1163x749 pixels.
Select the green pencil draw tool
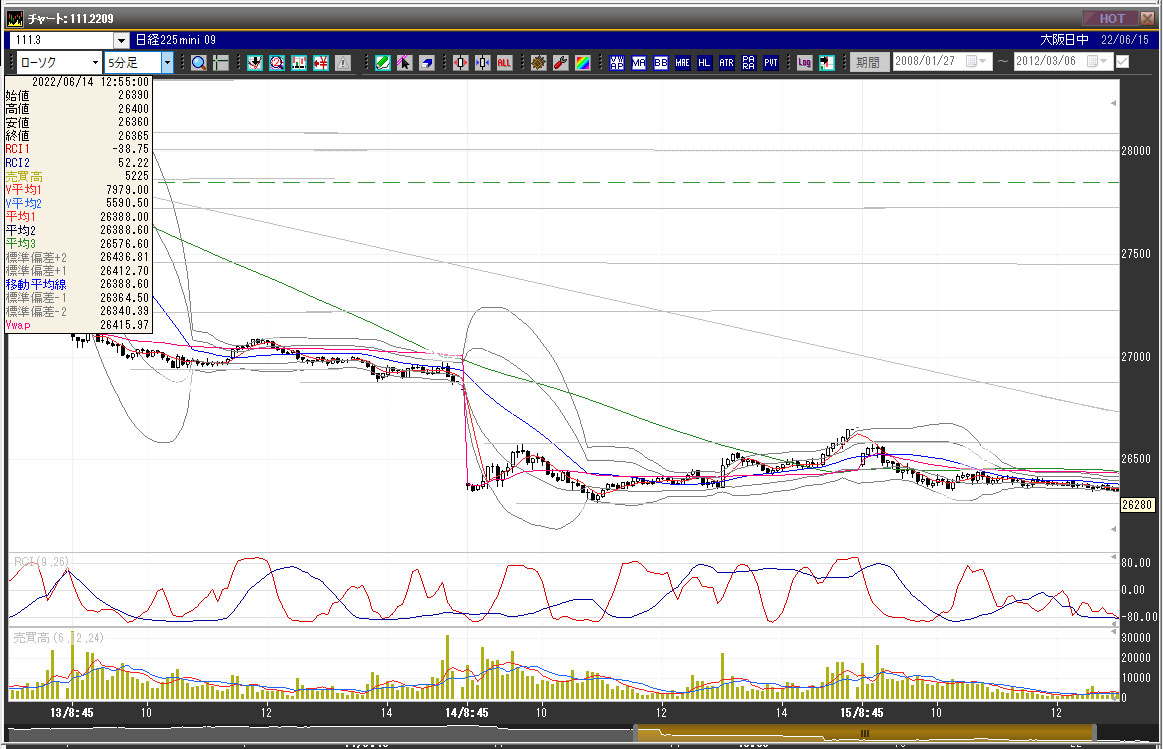pyautogui.click(x=382, y=63)
